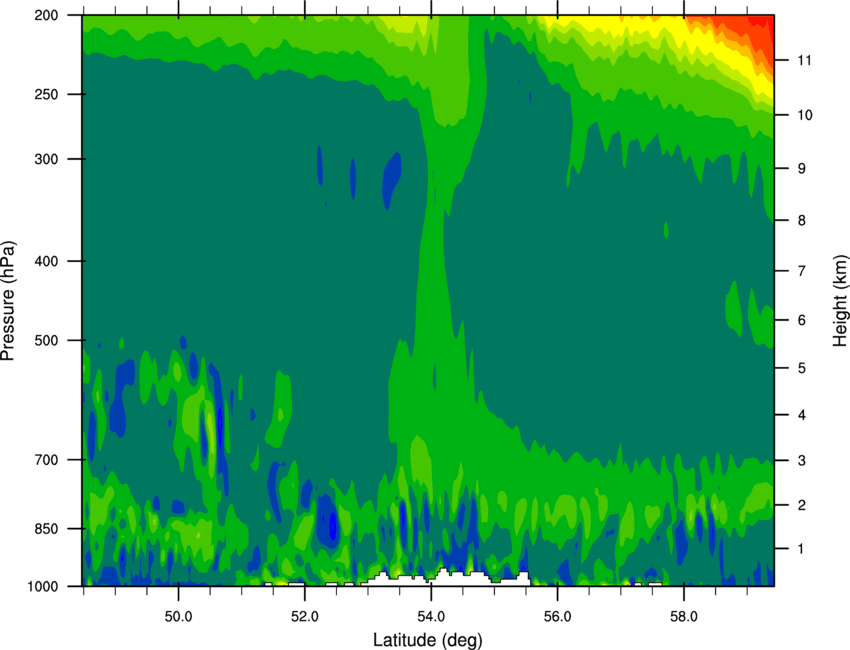Pick the 9 km height label
Viewport: 850px width, 650px height.
pyautogui.click(x=802, y=169)
